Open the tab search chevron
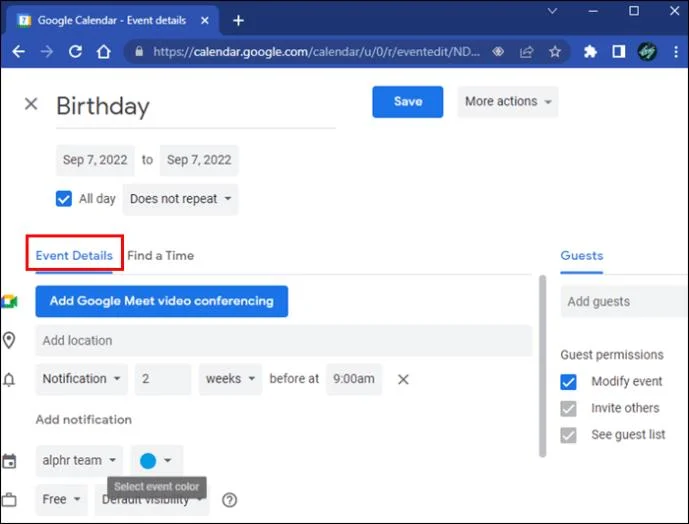 click(x=552, y=11)
